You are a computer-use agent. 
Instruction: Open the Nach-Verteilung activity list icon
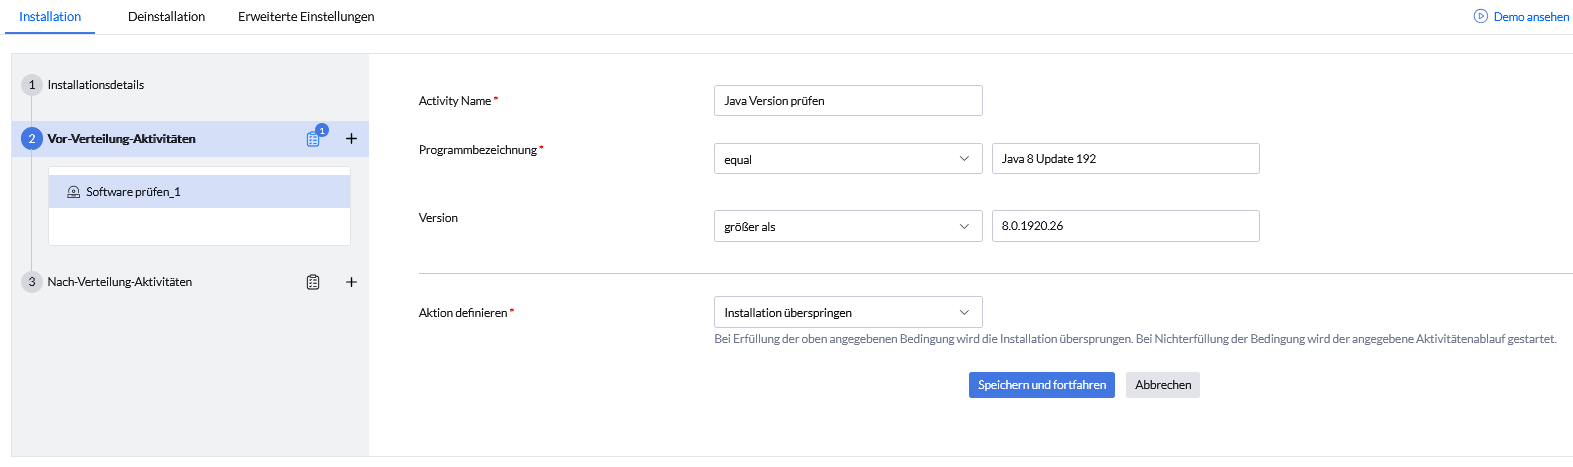pyautogui.click(x=313, y=282)
